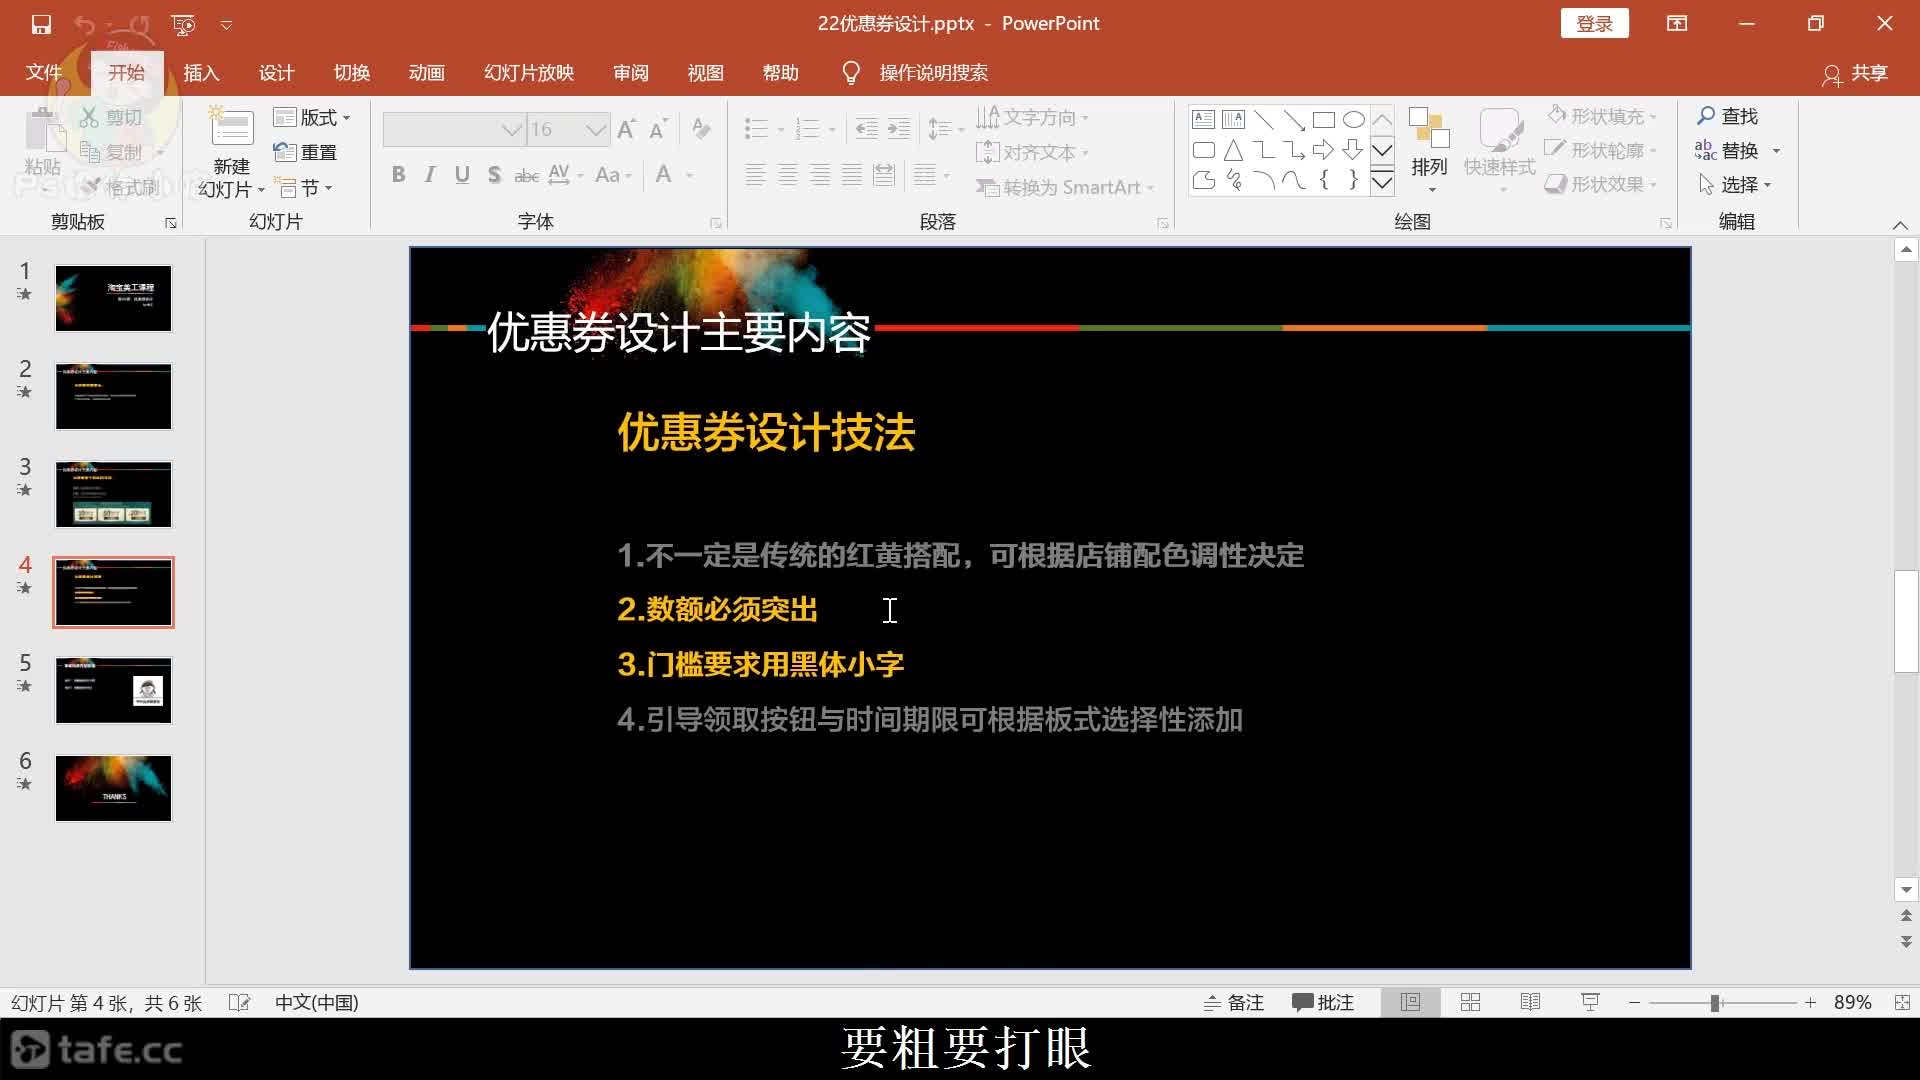Decrease font size with the small A icon
The image size is (1920, 1080).
coord(658,129)
